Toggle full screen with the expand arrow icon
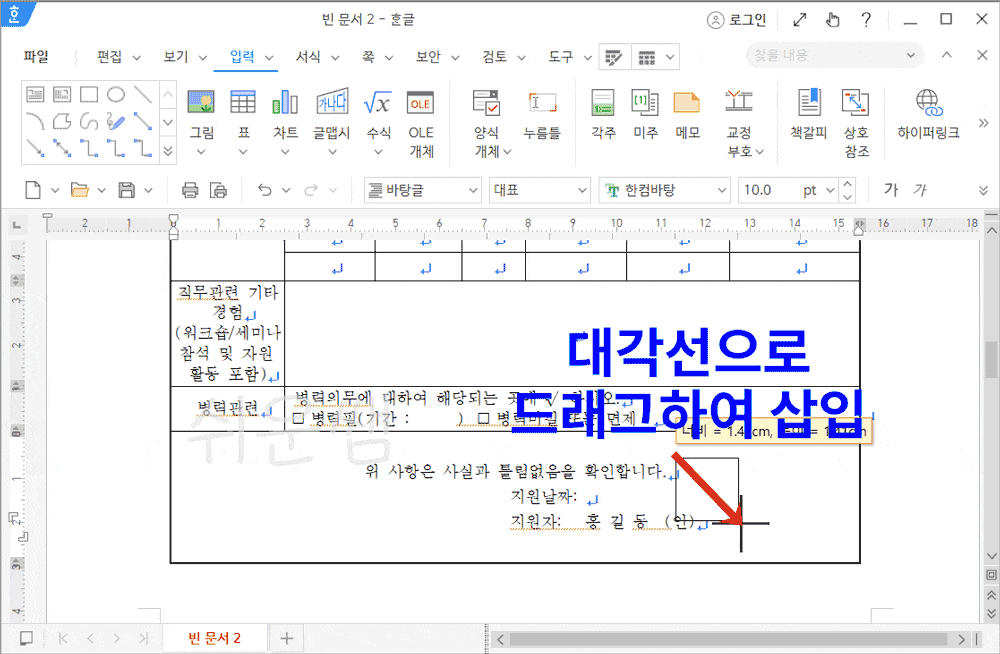Image resolution: width=1000 pixels, height=654 pixels. coord(800,18)
